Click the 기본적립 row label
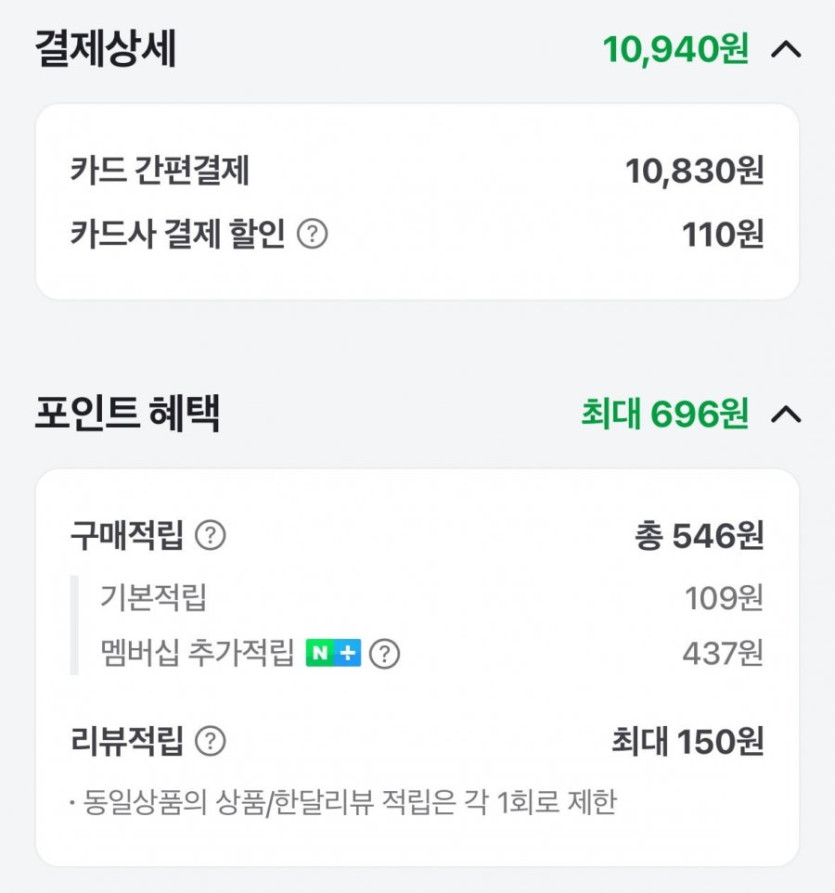The height and width of the screenshot is (893, 835). point(153,598)
